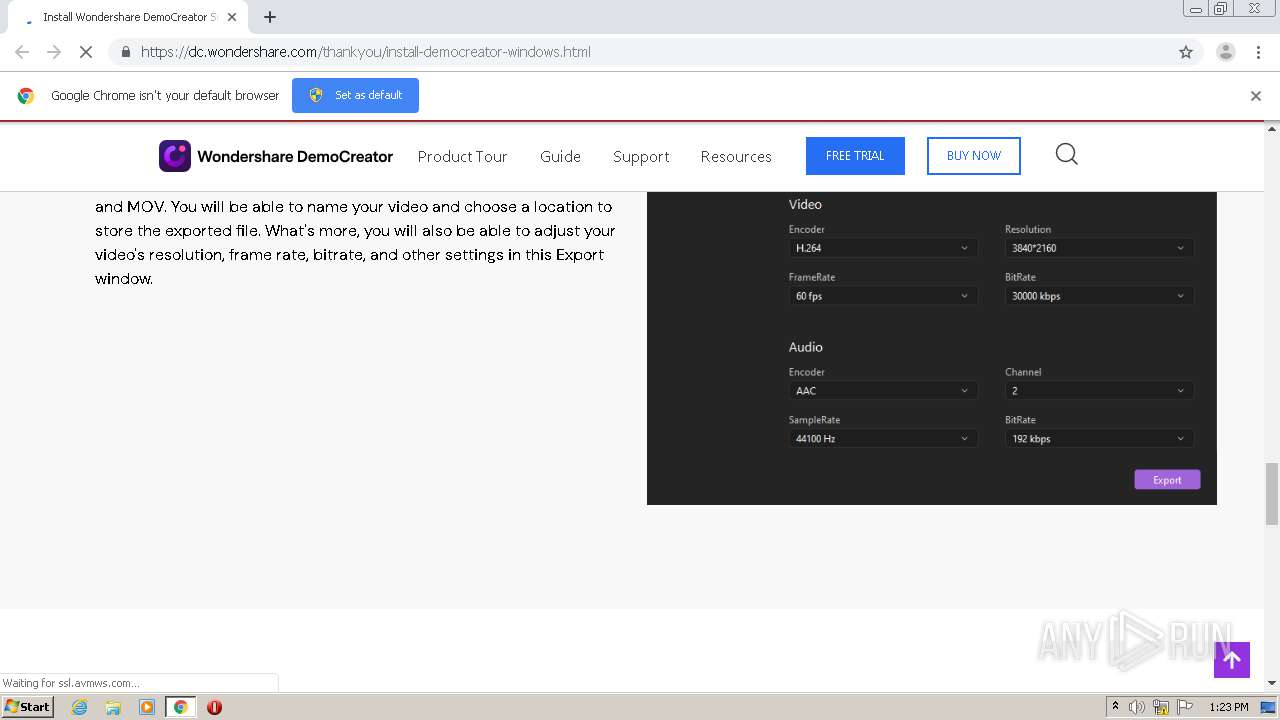Click the purple Export button
Image resolution: width=1280 pixels, height=720 pixels.
(1167, 480)
